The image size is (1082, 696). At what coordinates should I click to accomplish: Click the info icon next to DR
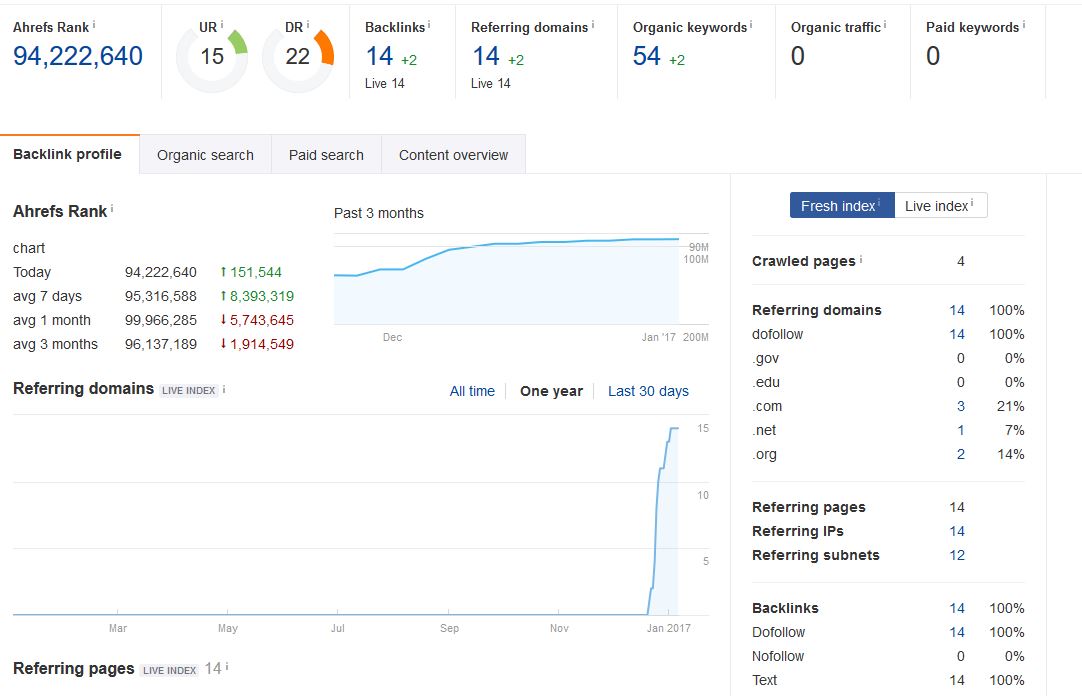308,25
